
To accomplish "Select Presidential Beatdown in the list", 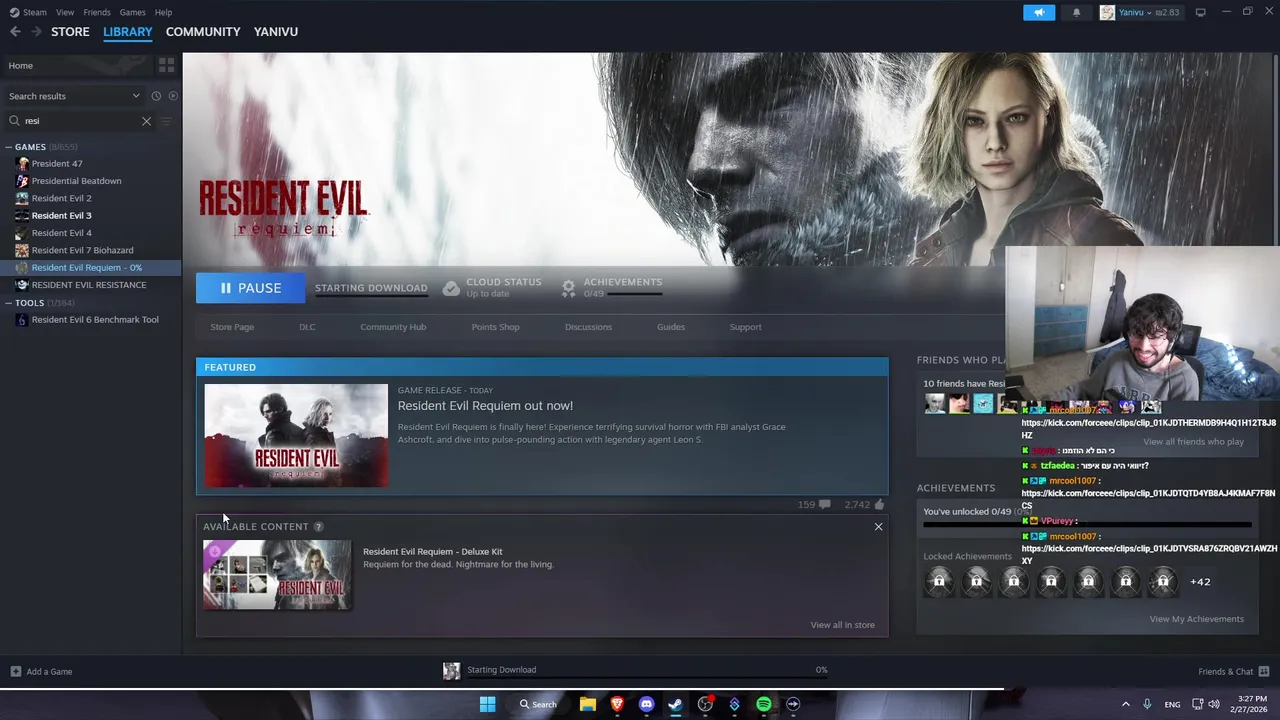I will tap(76, 181).
